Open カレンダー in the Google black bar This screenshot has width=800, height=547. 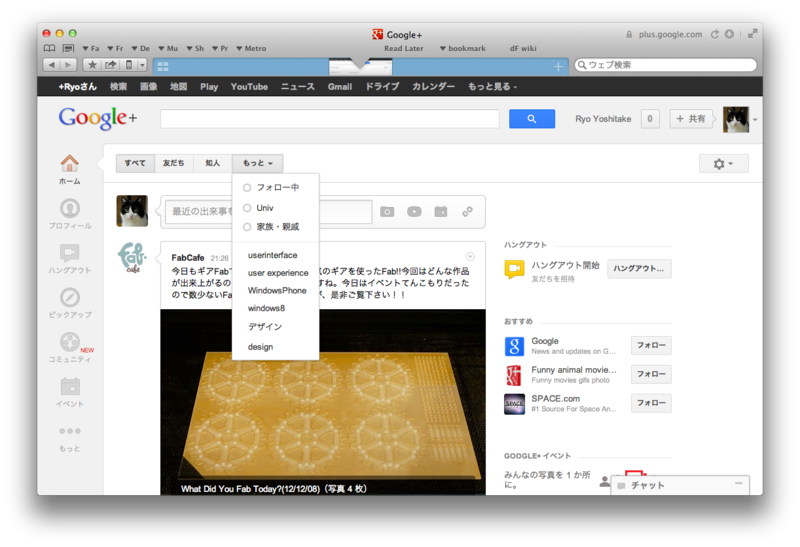point(433,87)
